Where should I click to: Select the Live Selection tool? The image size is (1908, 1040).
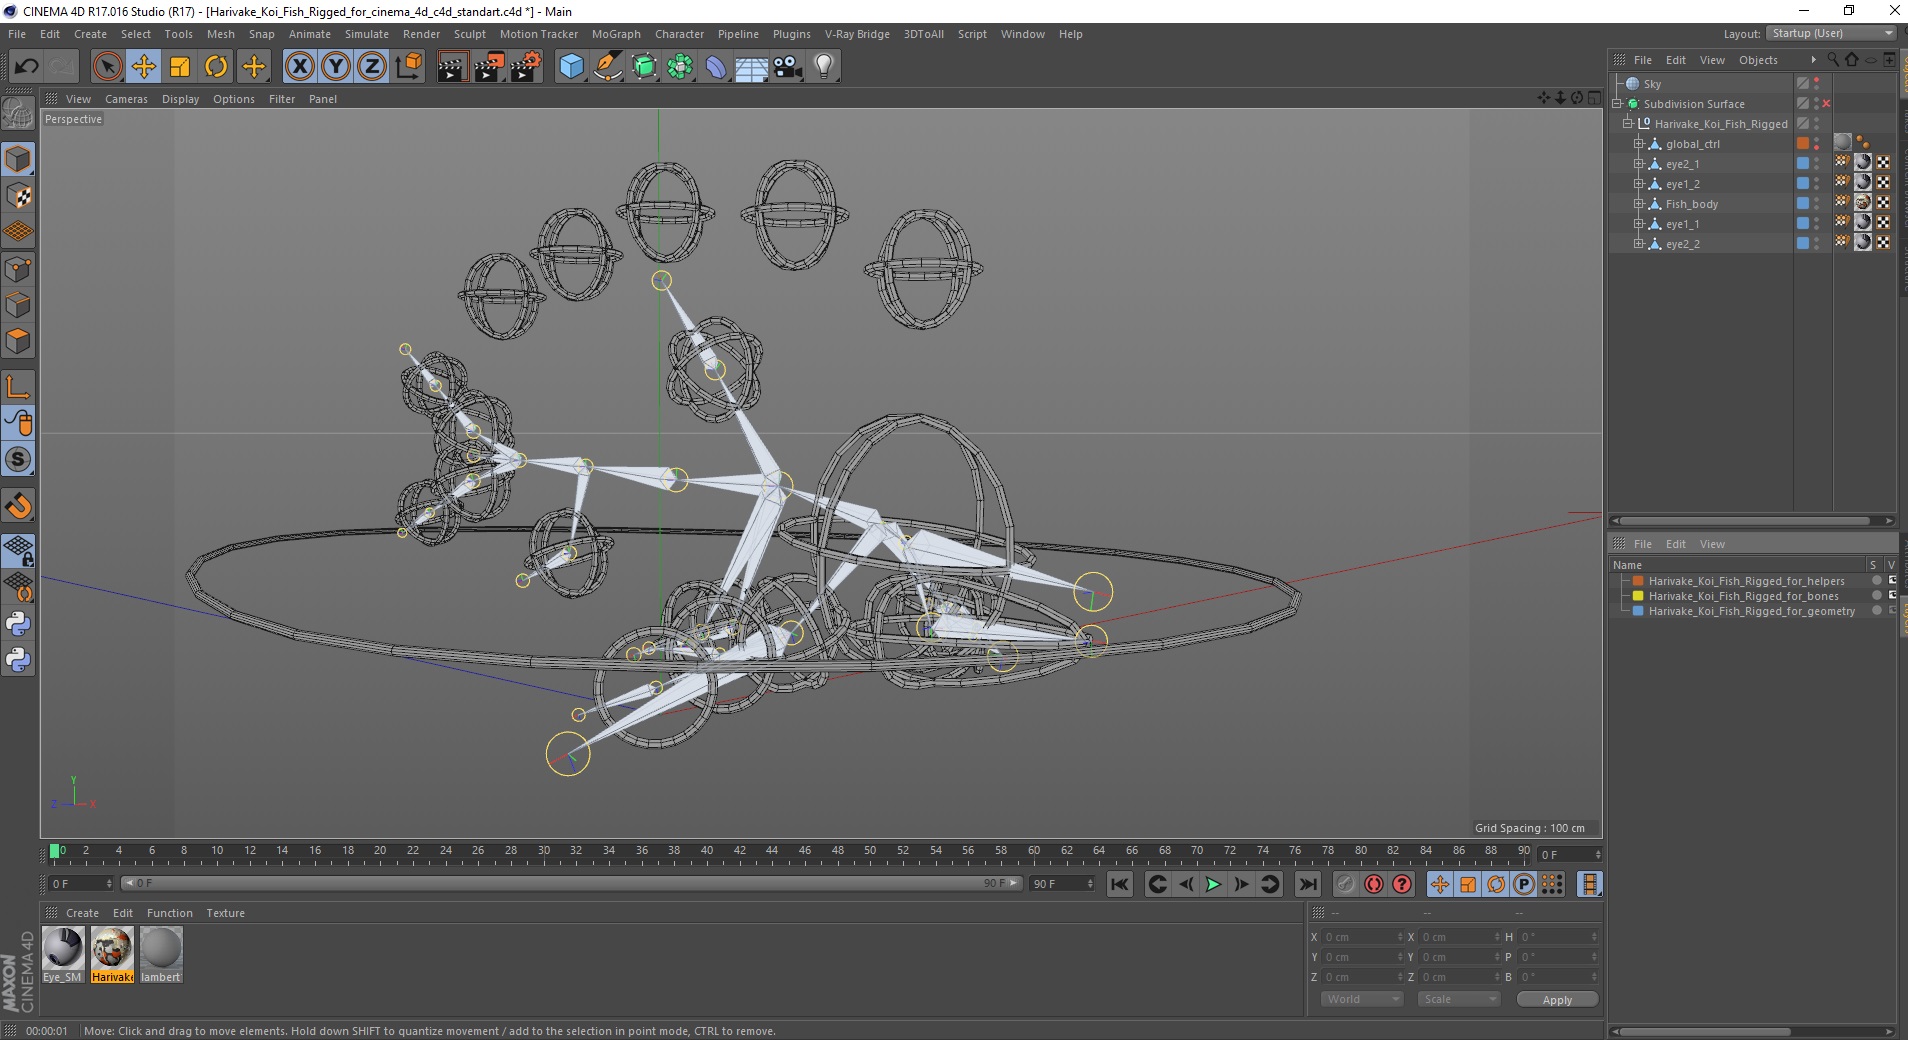pyautogui.click(x=107, y=67)
